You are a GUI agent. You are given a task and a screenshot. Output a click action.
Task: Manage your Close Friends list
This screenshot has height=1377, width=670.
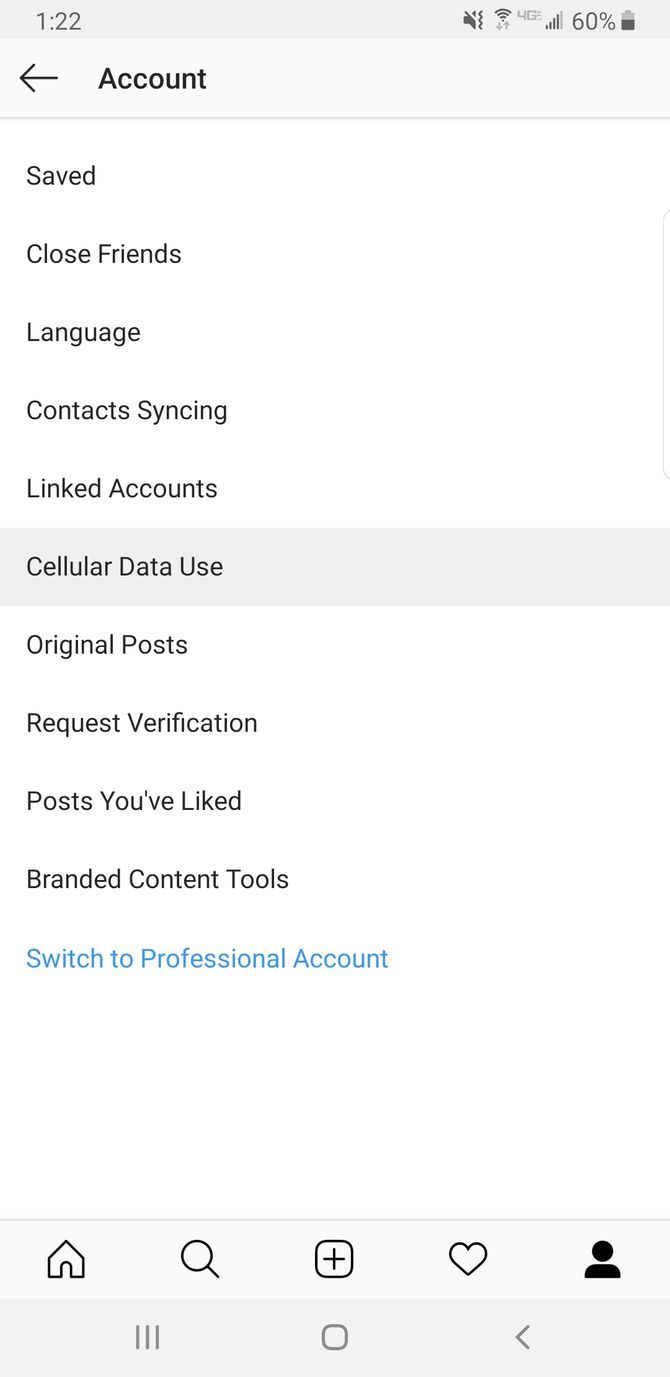point(103,254)
